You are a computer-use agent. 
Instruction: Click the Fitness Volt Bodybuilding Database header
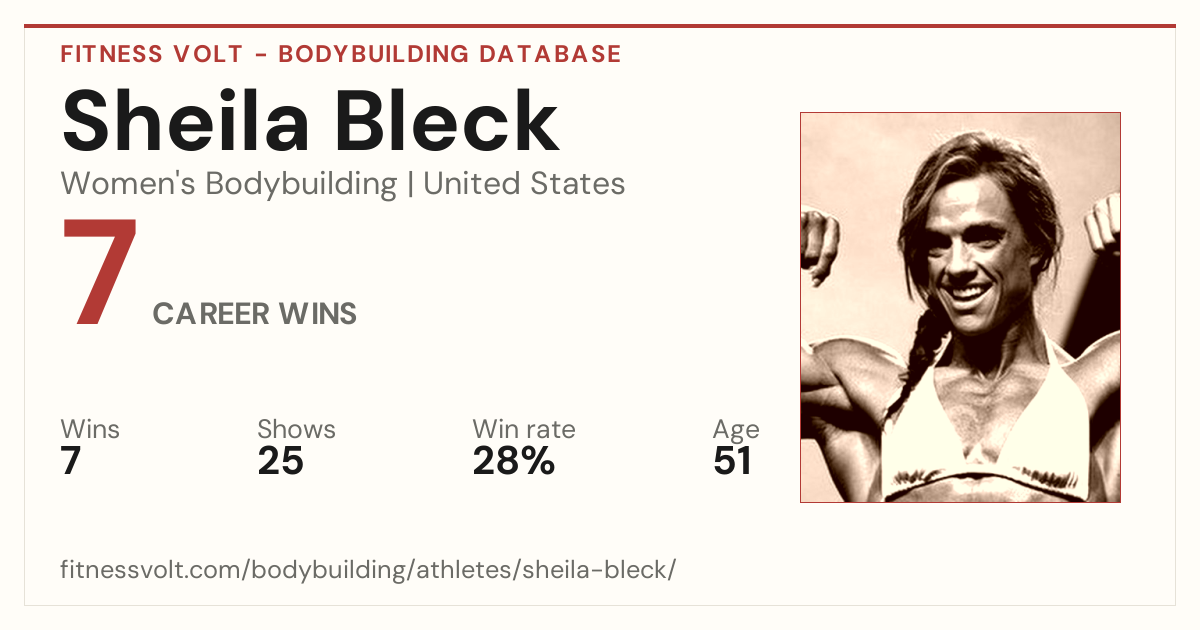pos(341,54)
